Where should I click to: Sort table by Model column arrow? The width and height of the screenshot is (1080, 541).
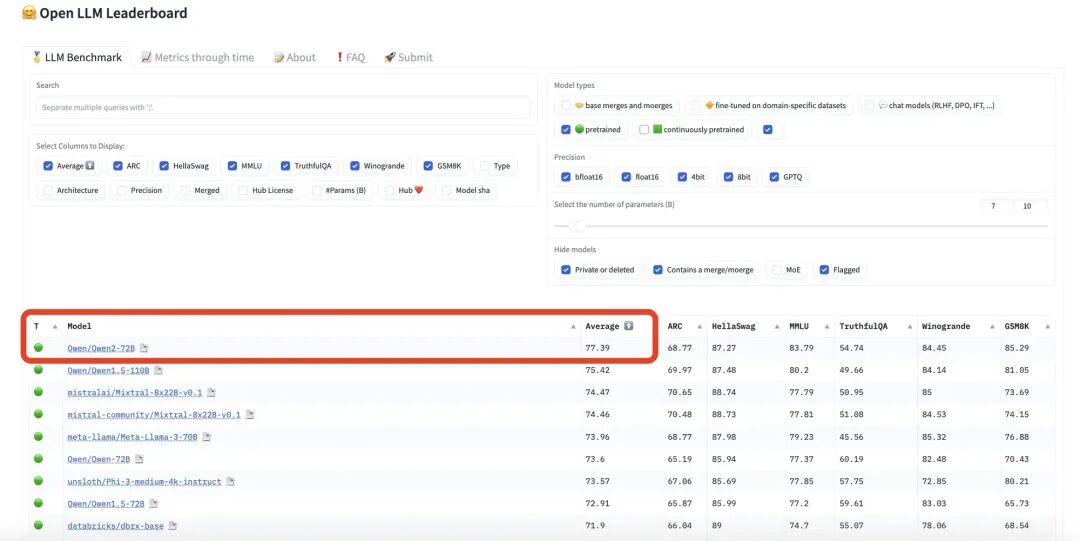click(573, 327)
